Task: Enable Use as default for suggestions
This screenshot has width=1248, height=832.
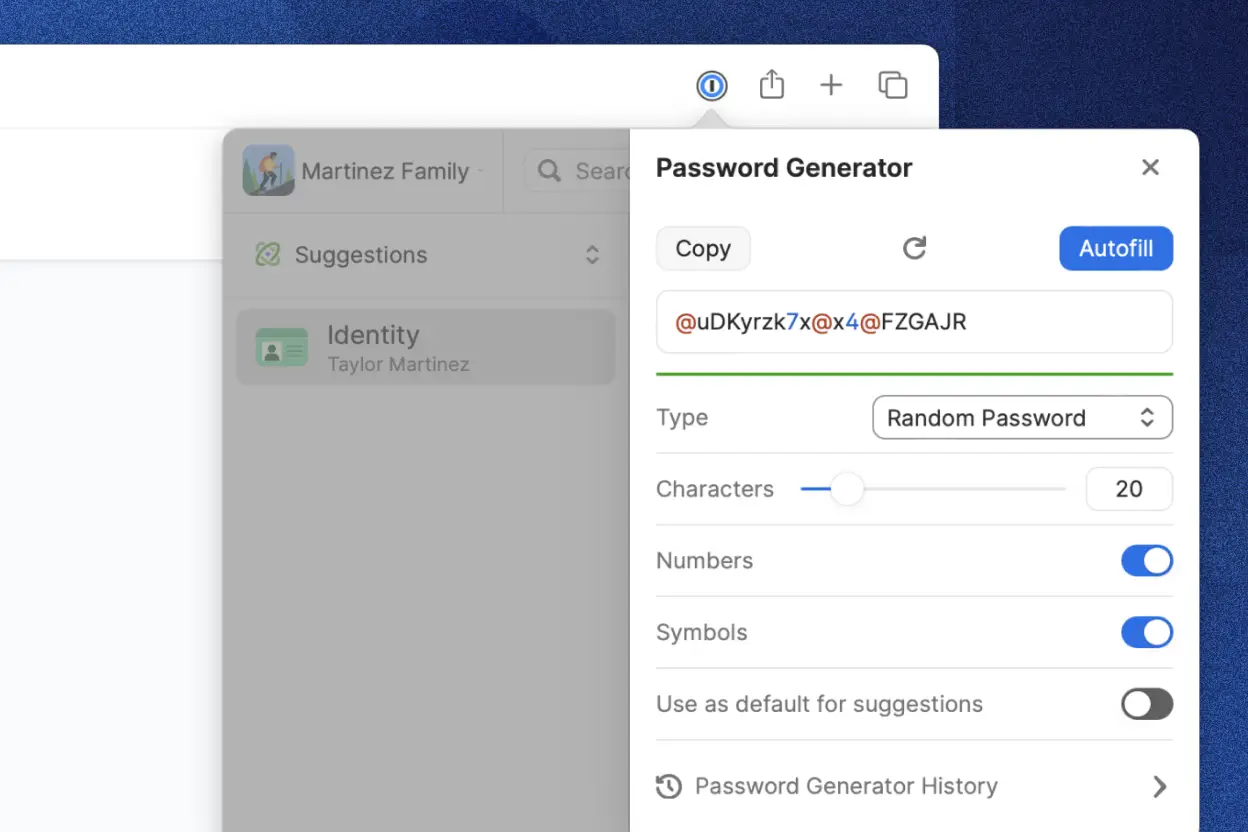Action: click(x=1146, y=704)
